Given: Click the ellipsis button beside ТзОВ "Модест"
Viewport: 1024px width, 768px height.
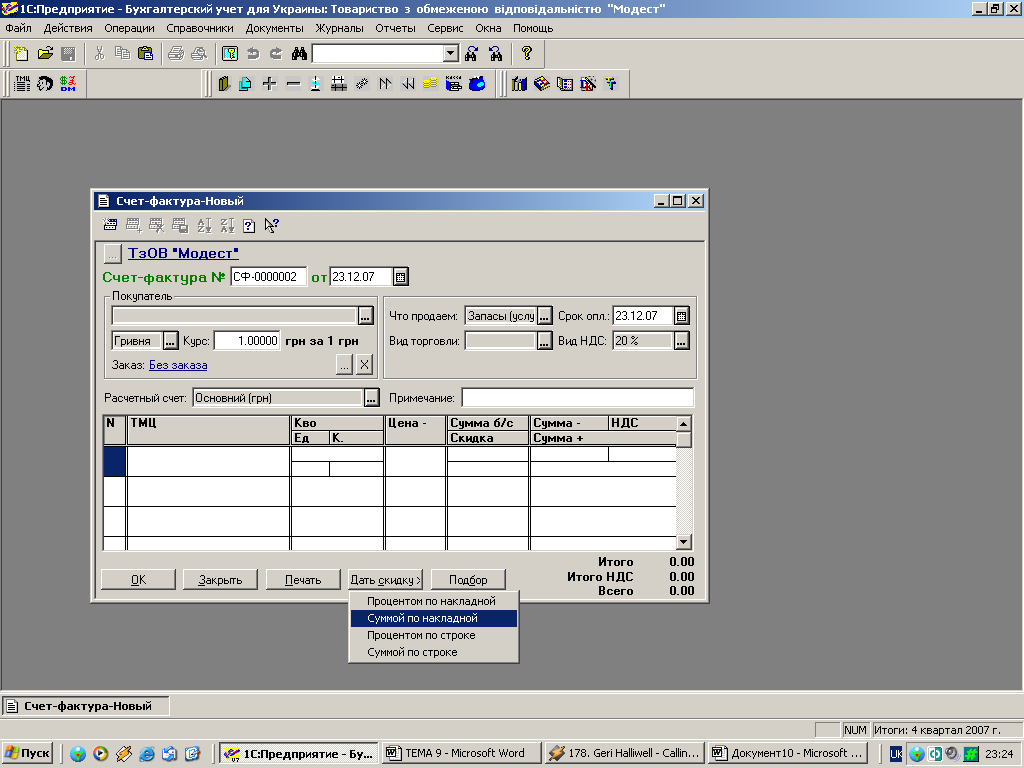Looking at the screenshot, I should (112, 254).
